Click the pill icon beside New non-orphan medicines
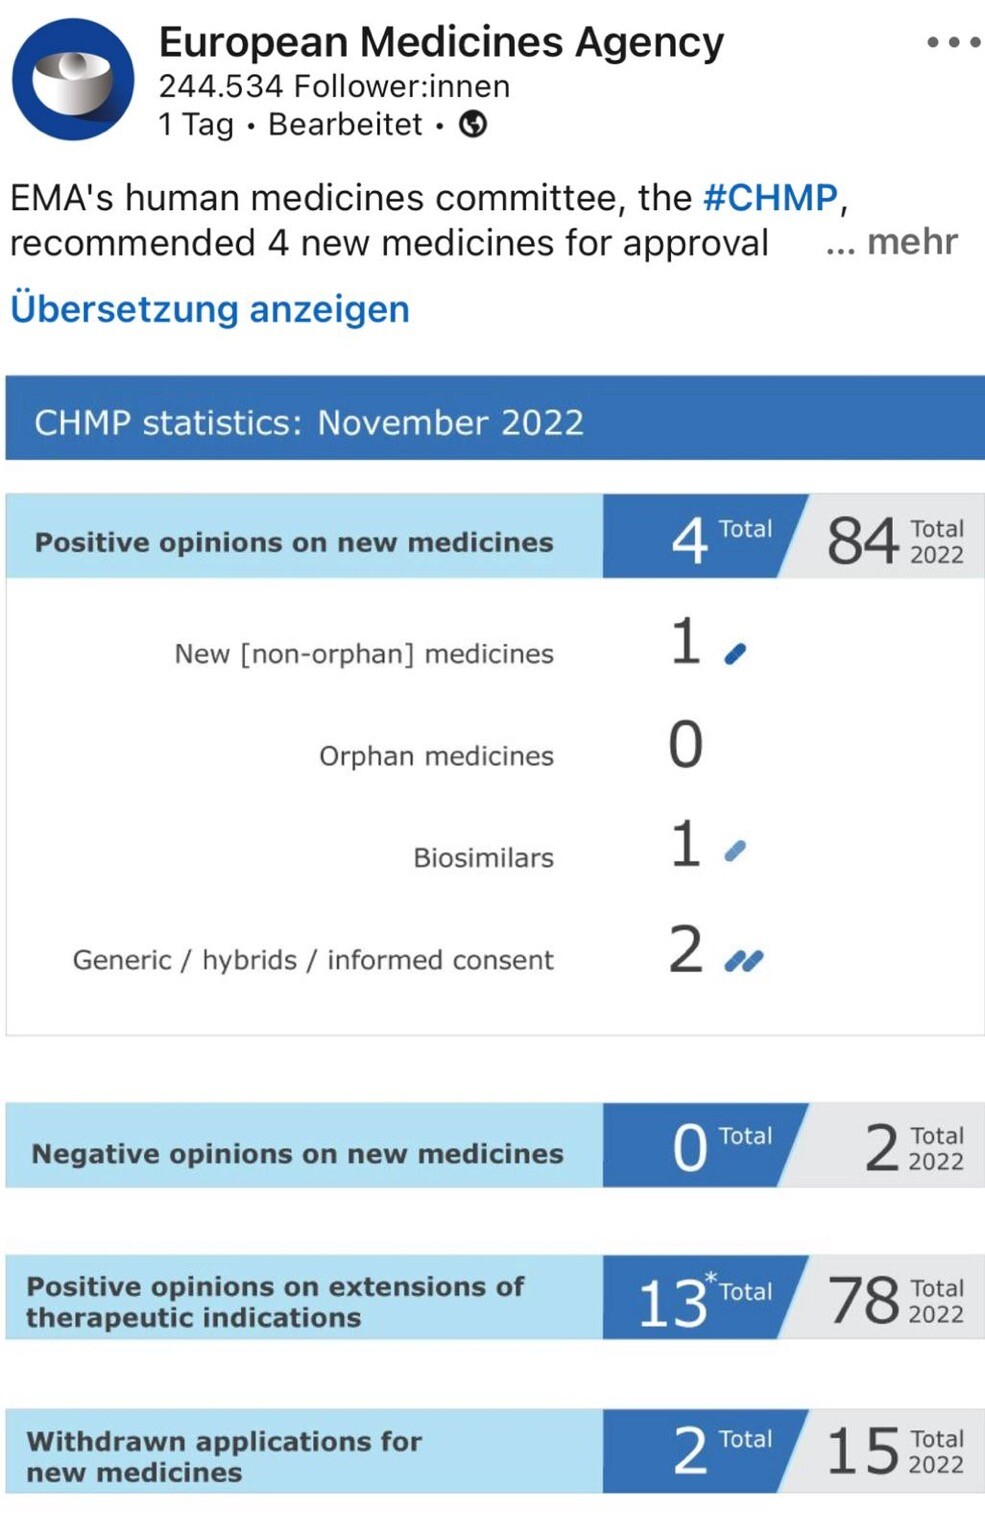 [x=735, y=654]
